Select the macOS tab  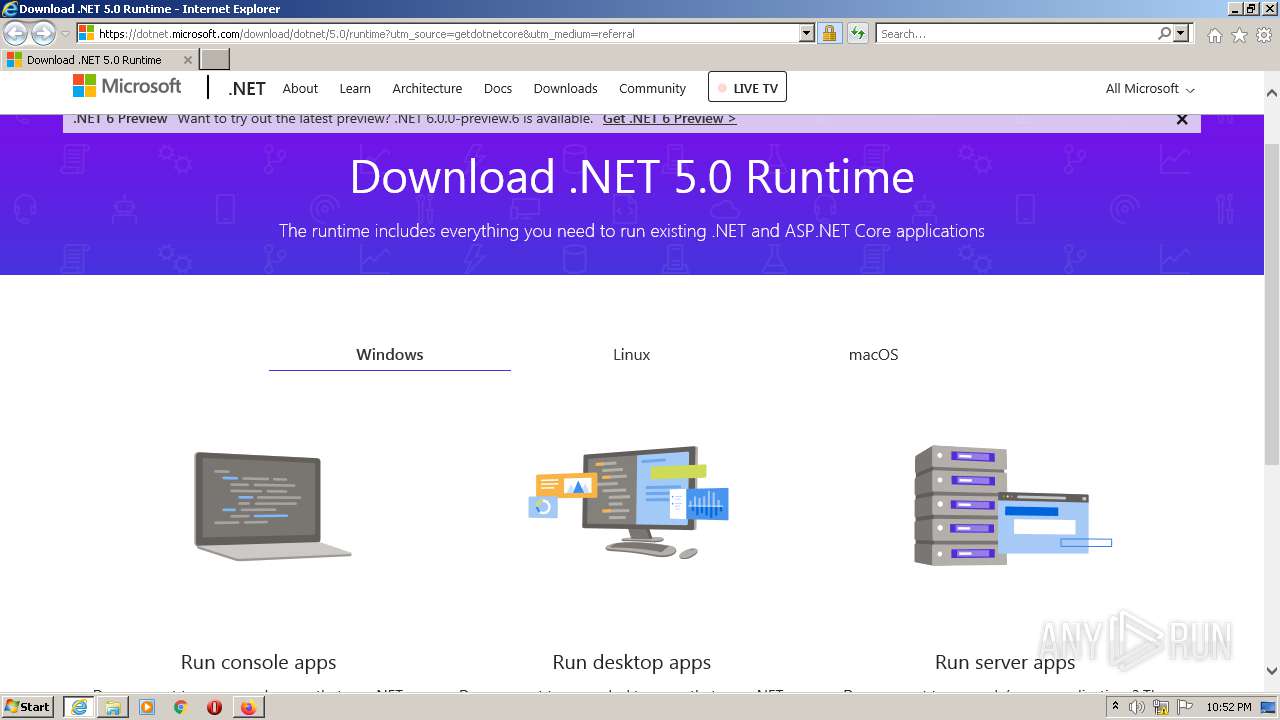click(873, 354)
